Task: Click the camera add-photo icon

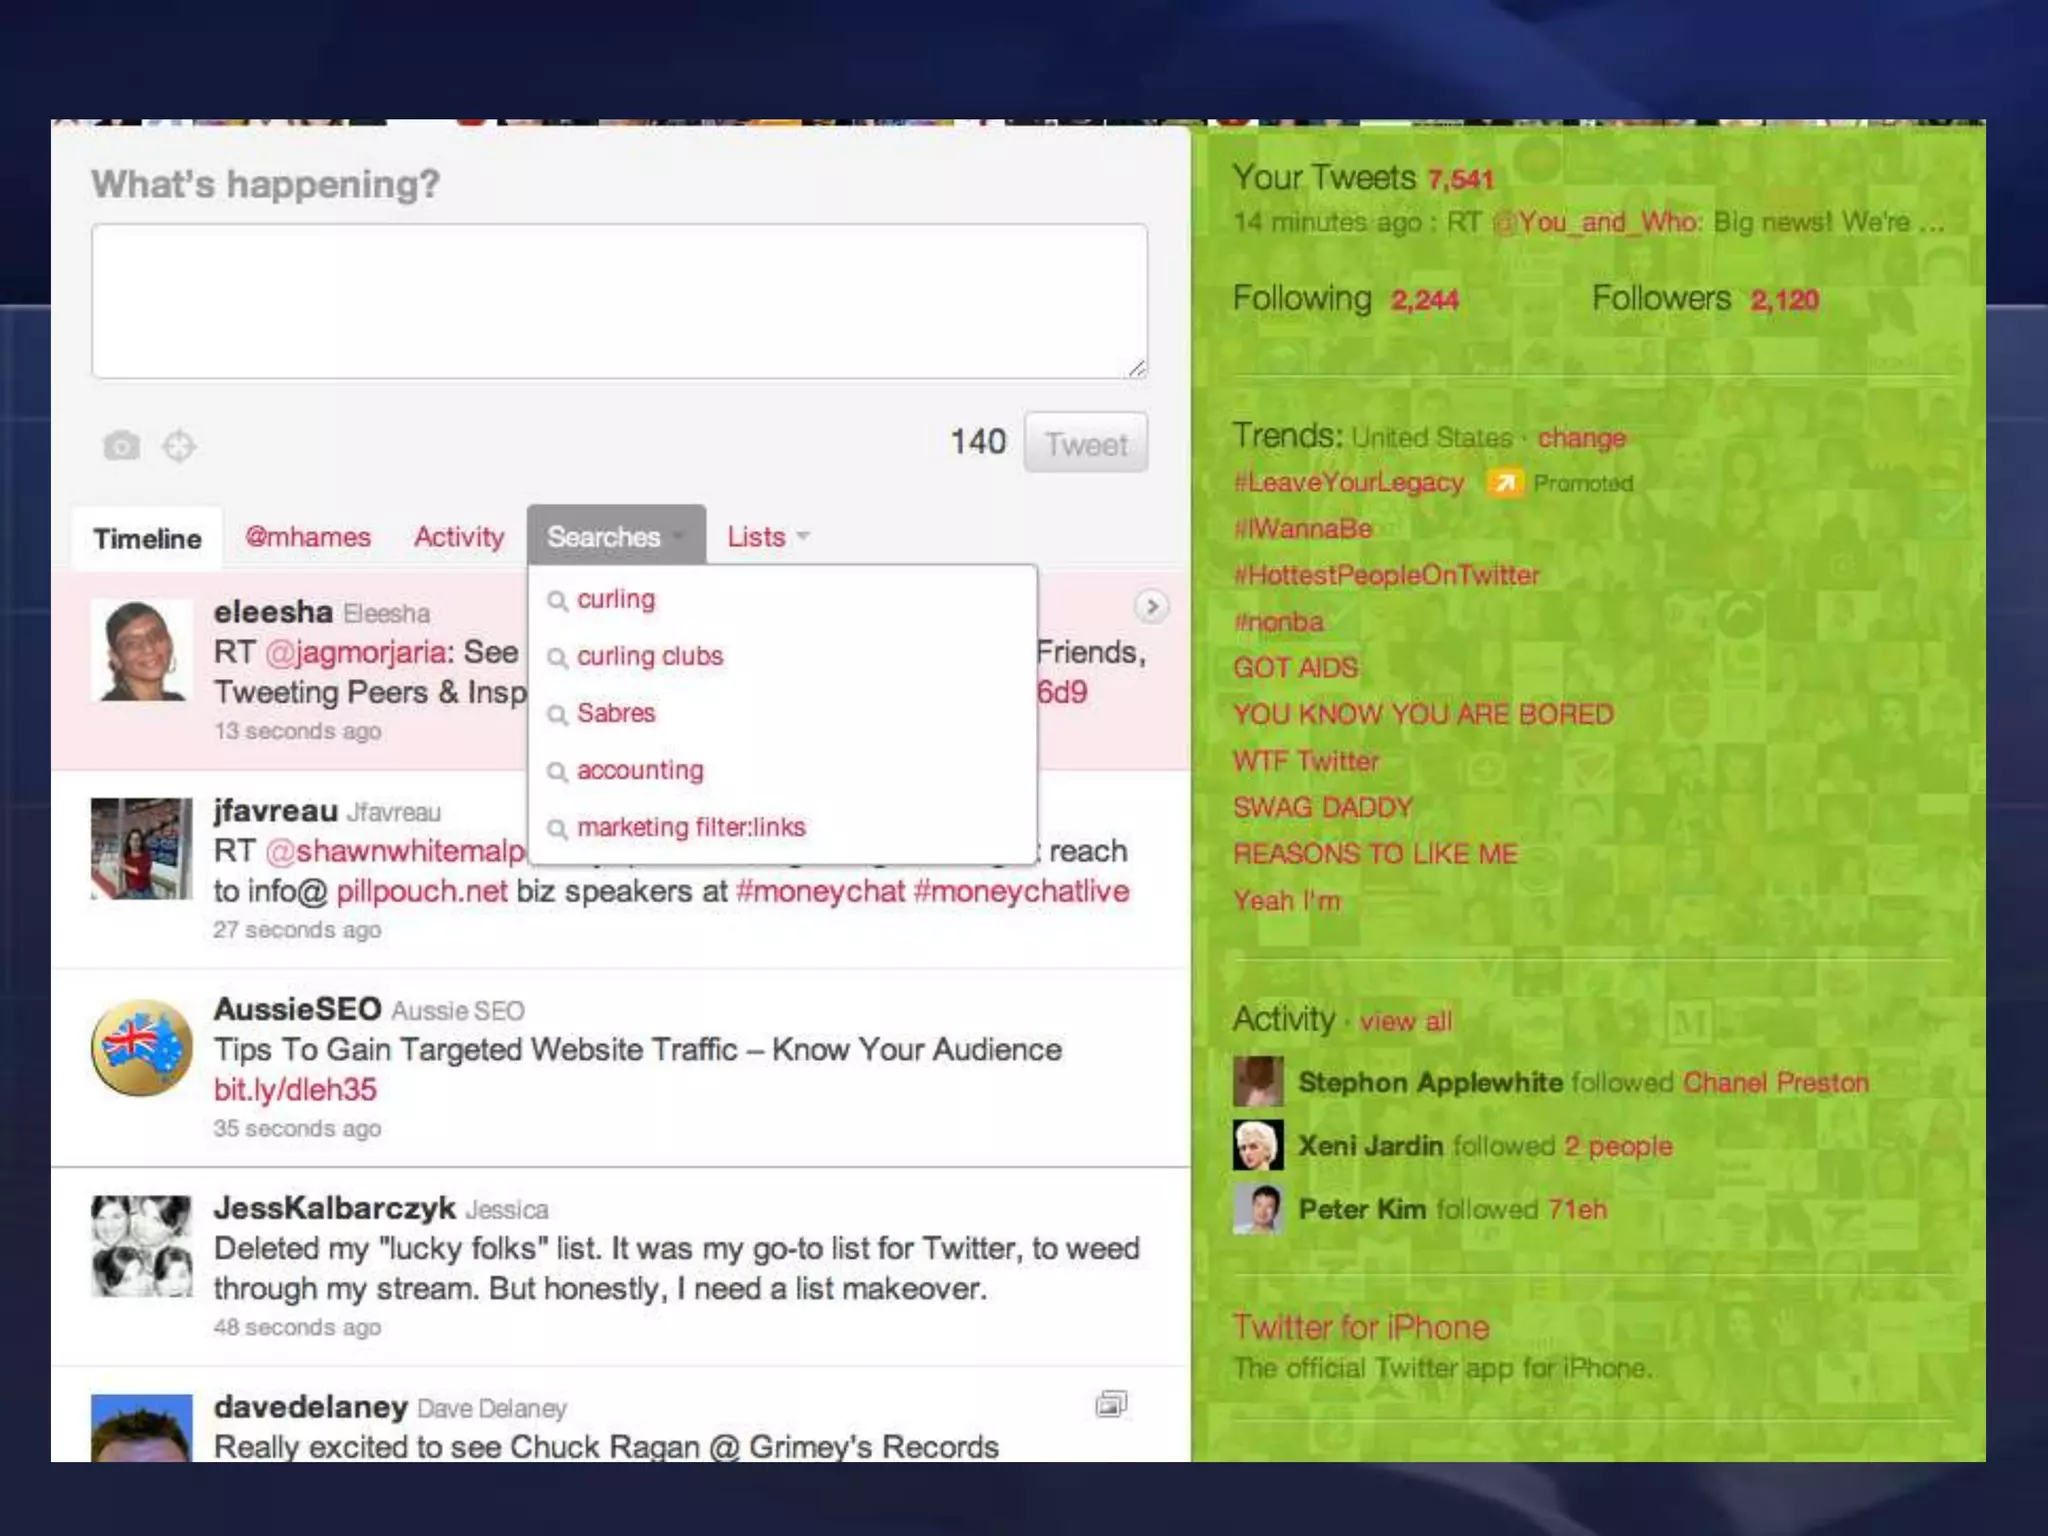Action: coord(121,445)
